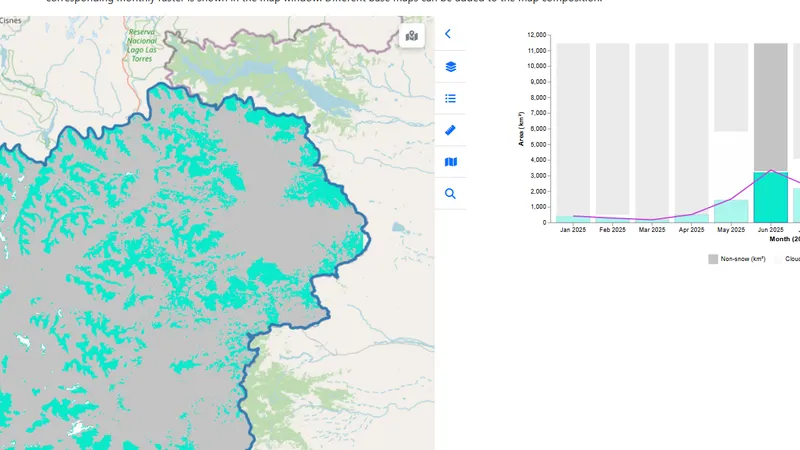This screenshot has height=450, width=800.
Task: Open the Layers panel icon
Action: [x=450, y=66]
